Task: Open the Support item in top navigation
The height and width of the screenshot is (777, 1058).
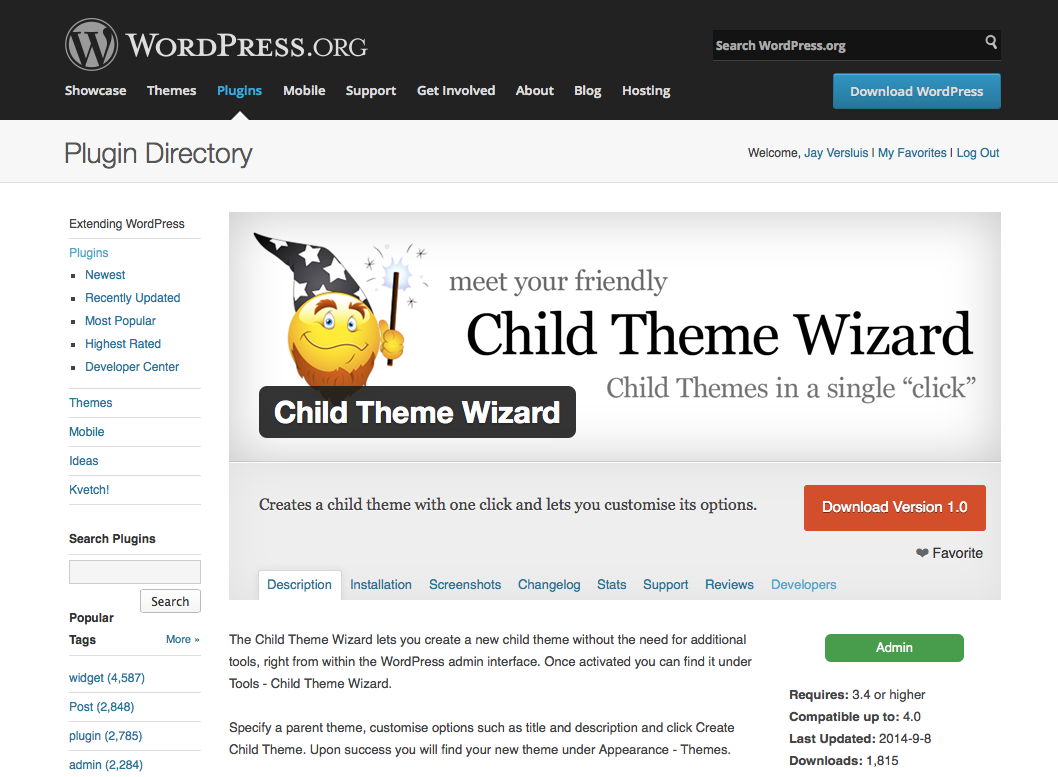Action: point(370,90)
